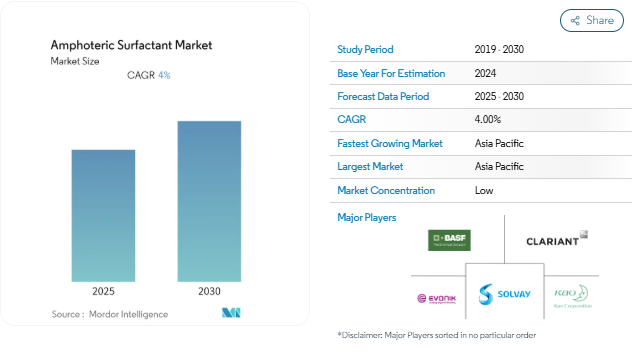634x361 pixels.
Task: Click the CAGR row label
Action: 351,119
